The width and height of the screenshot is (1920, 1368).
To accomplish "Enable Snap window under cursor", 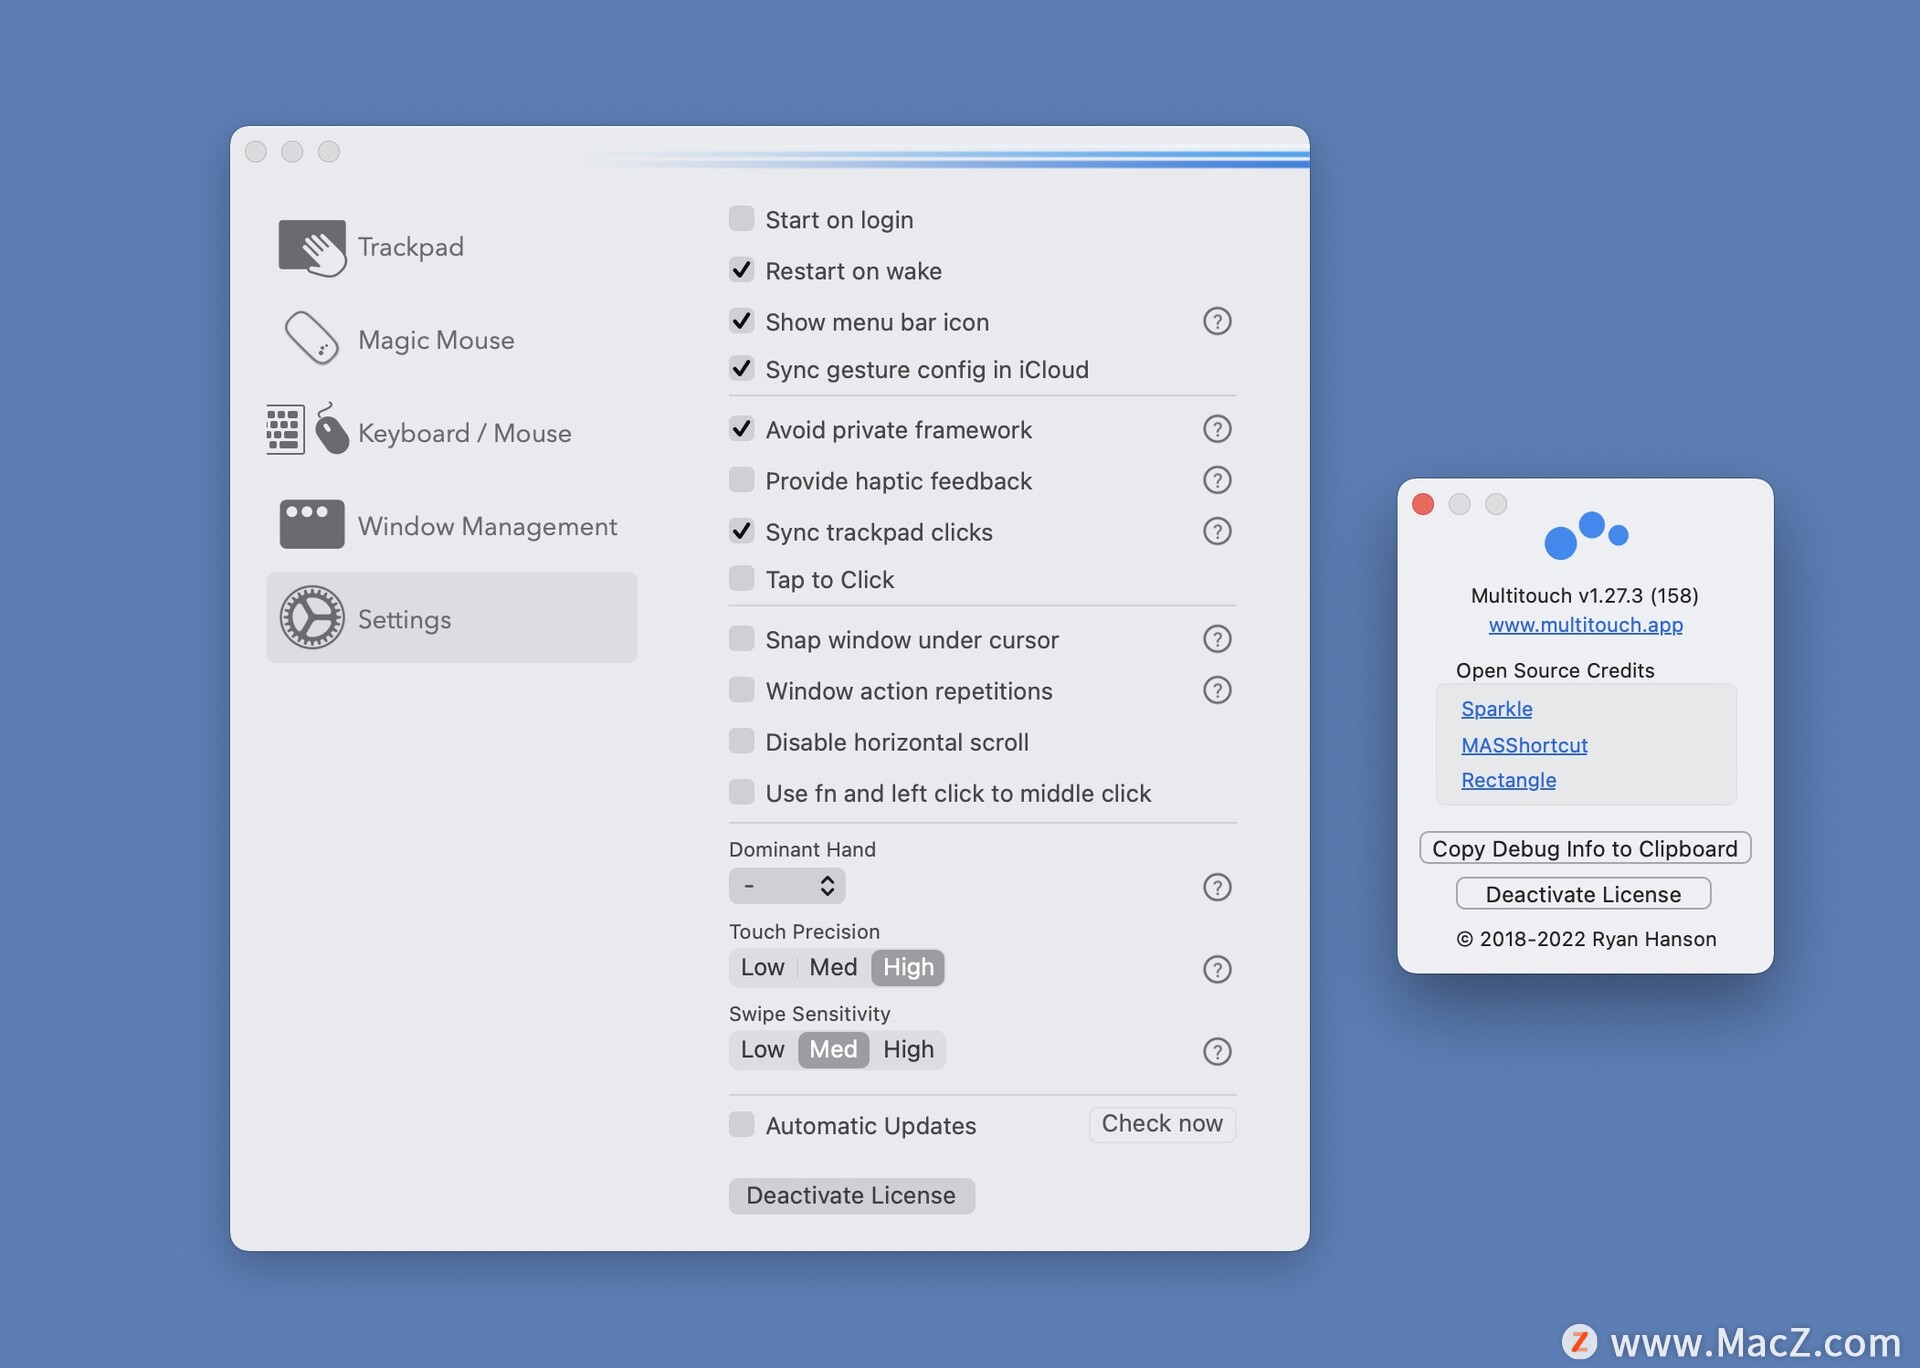I will 741,639.
